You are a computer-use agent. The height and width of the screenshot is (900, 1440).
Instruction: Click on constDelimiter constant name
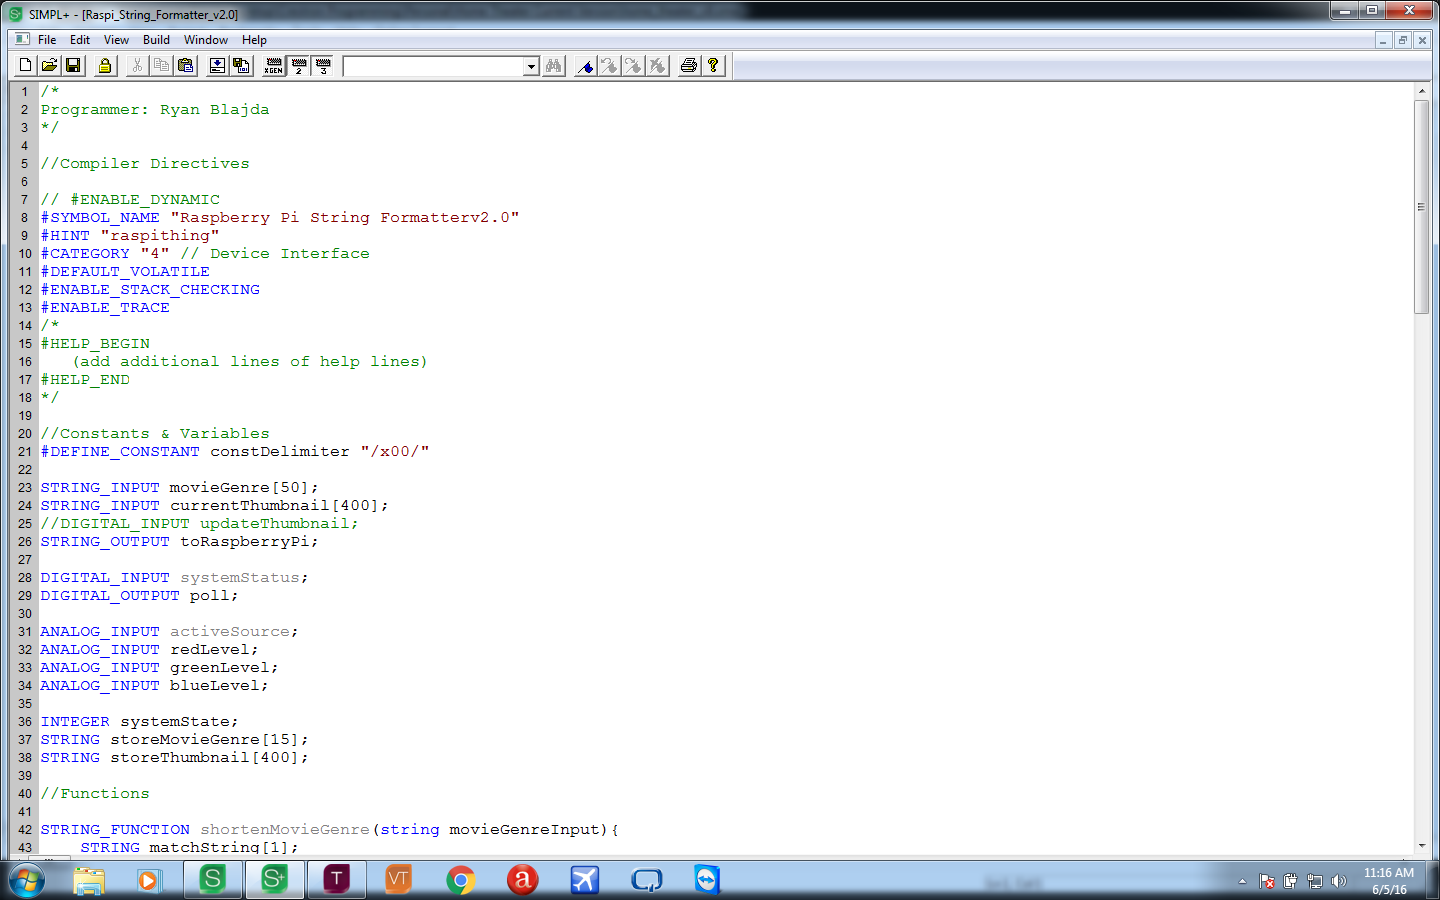[x=280, y=451]
